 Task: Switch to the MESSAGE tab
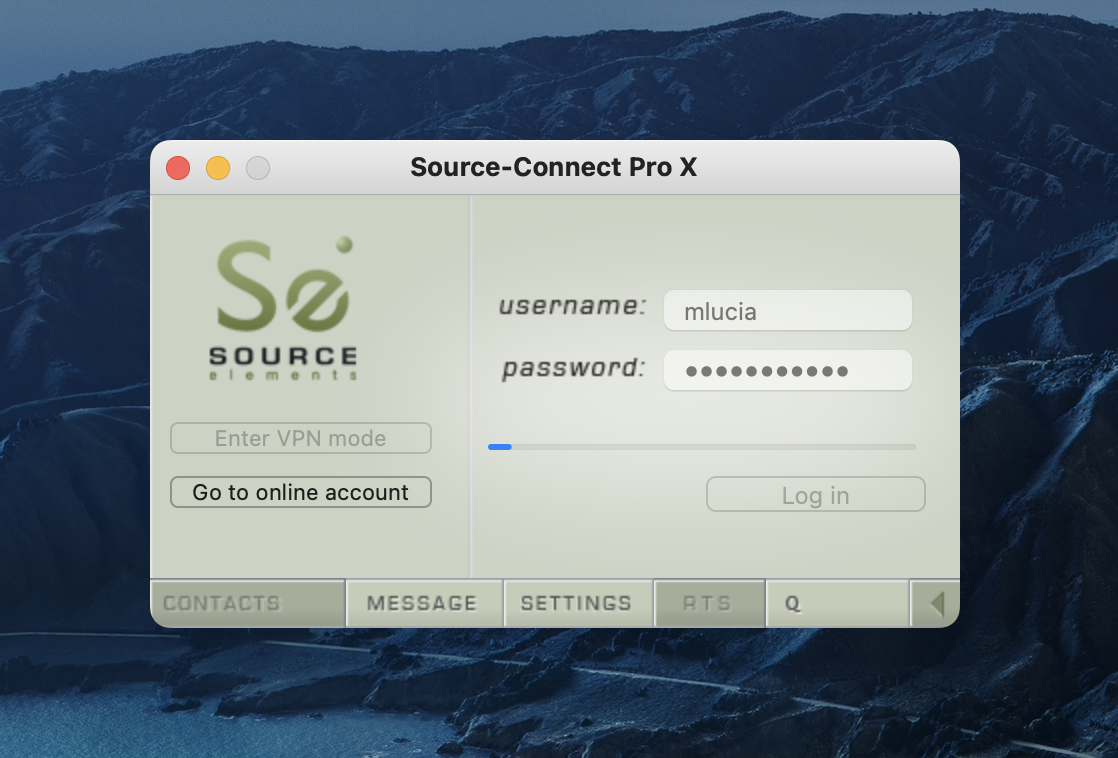(x=423, y=604)
